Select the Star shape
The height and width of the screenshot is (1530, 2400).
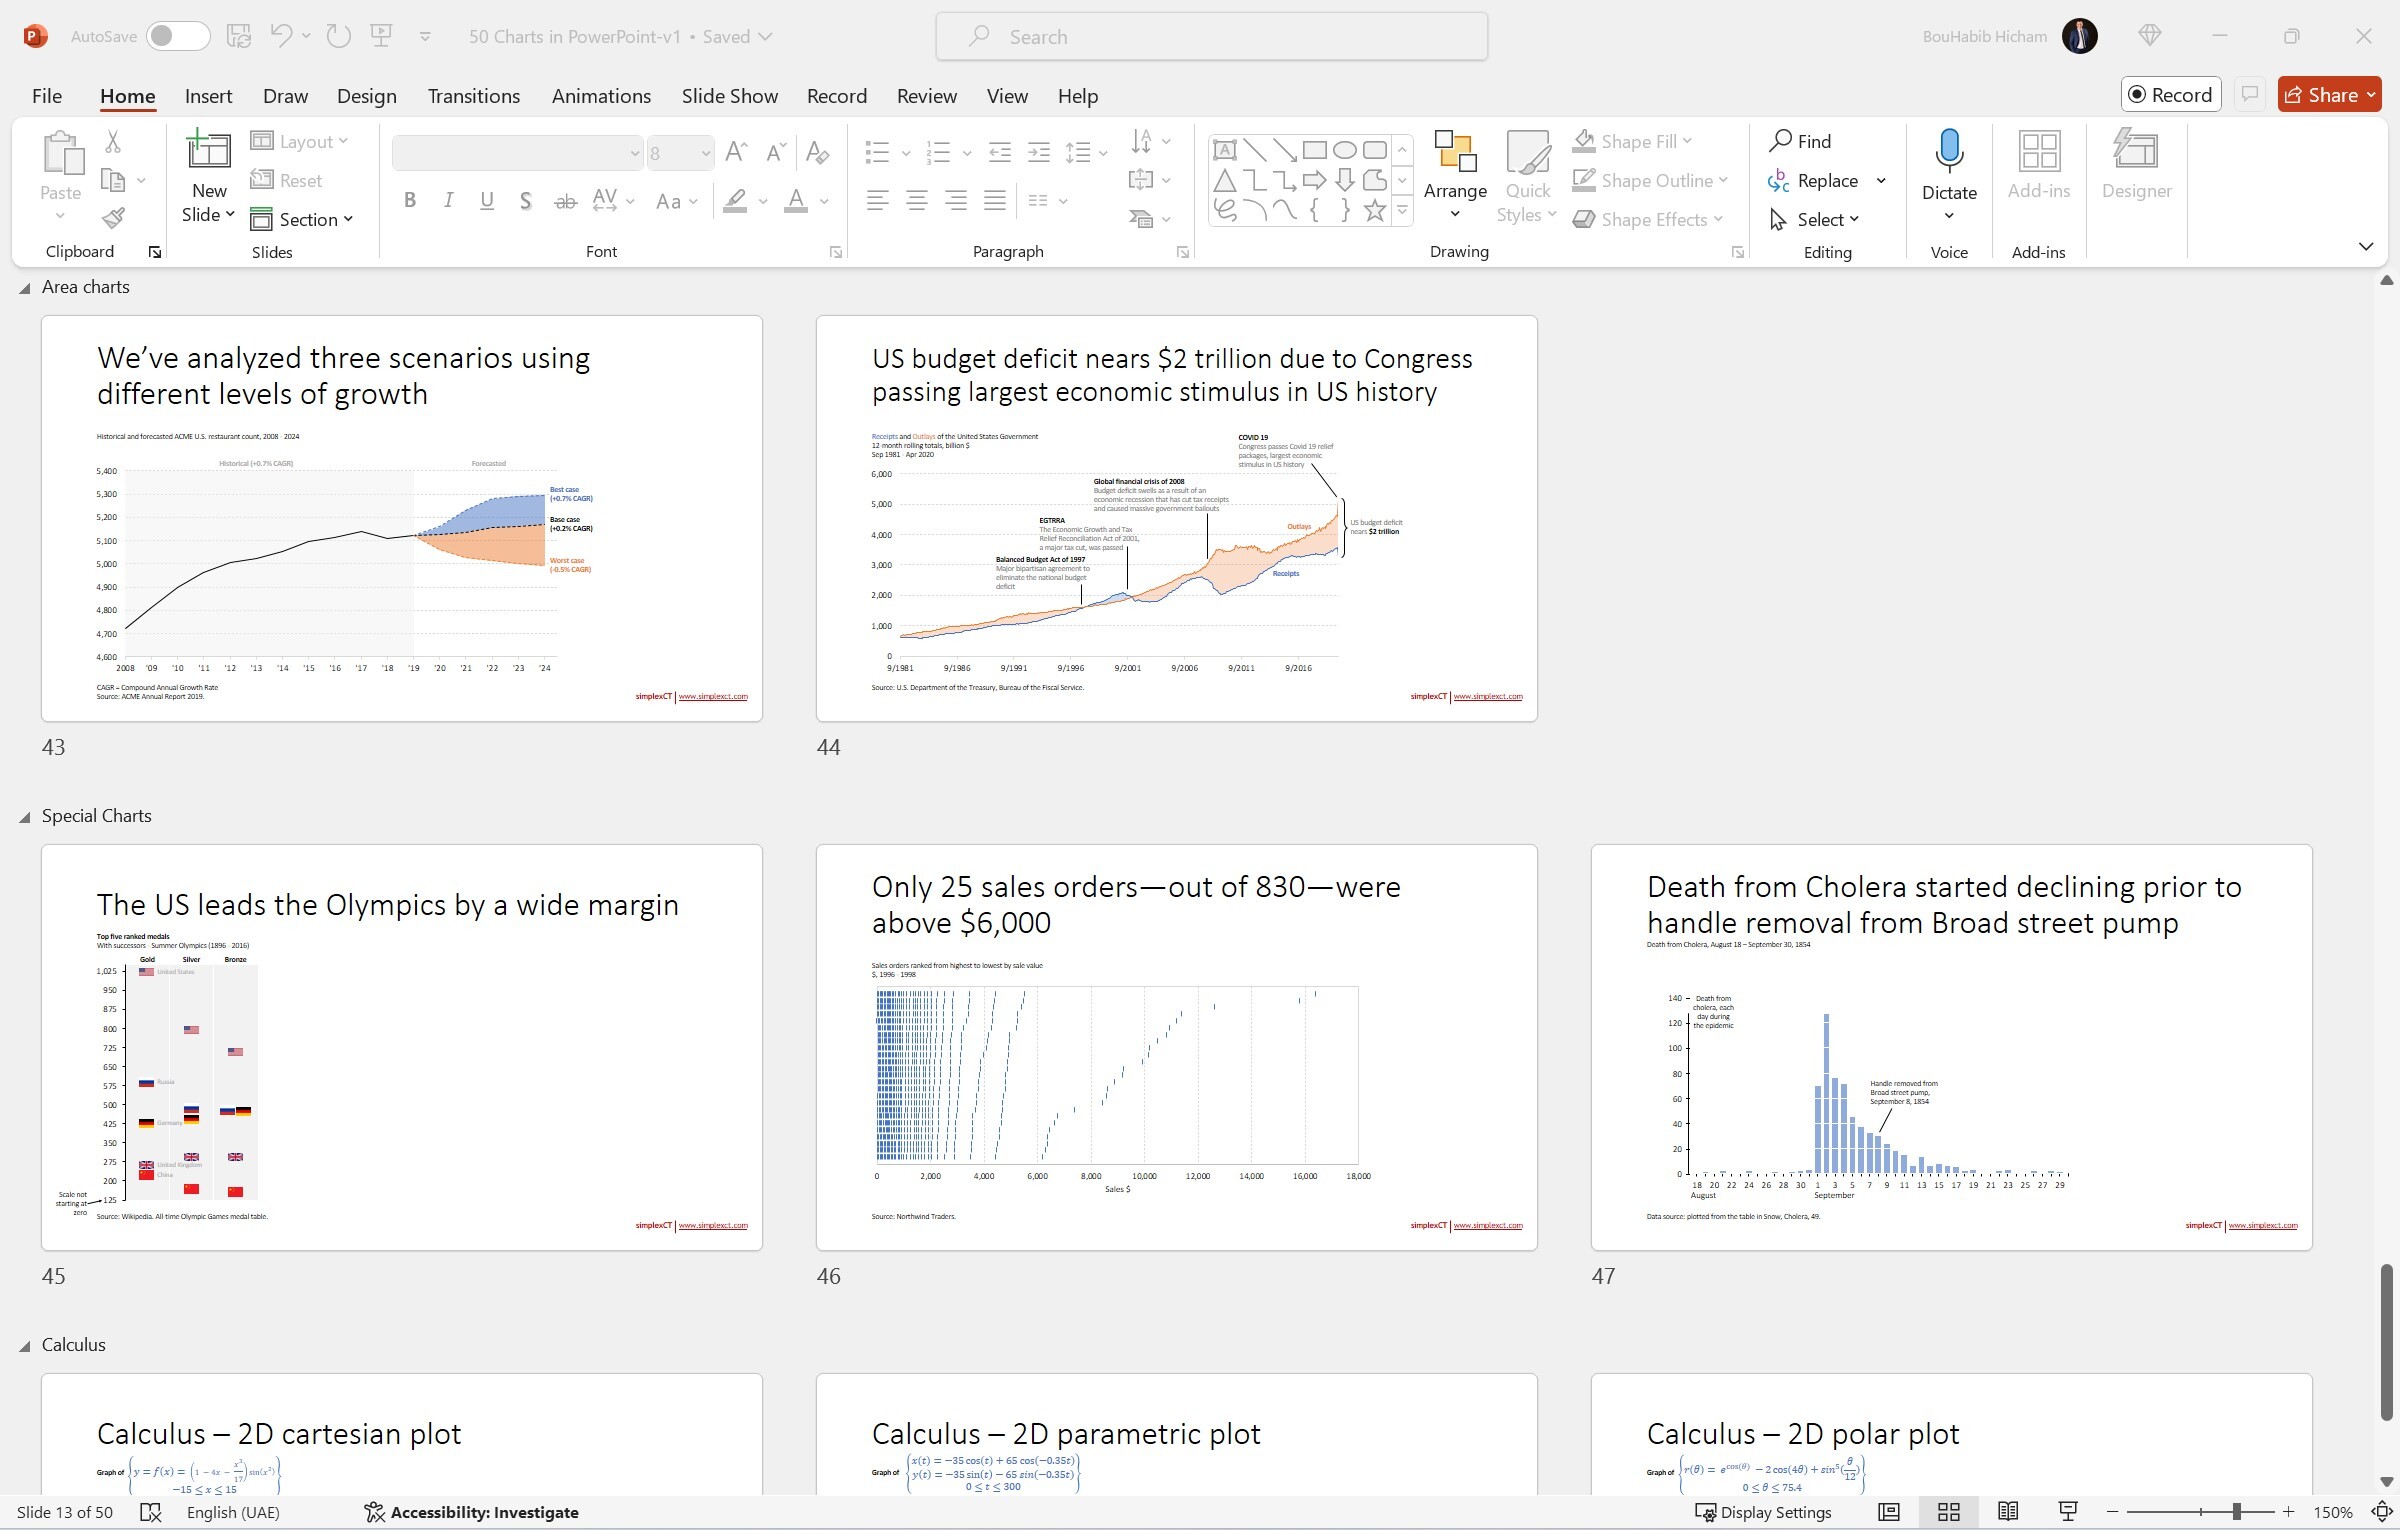click(x=1374, y=210)
